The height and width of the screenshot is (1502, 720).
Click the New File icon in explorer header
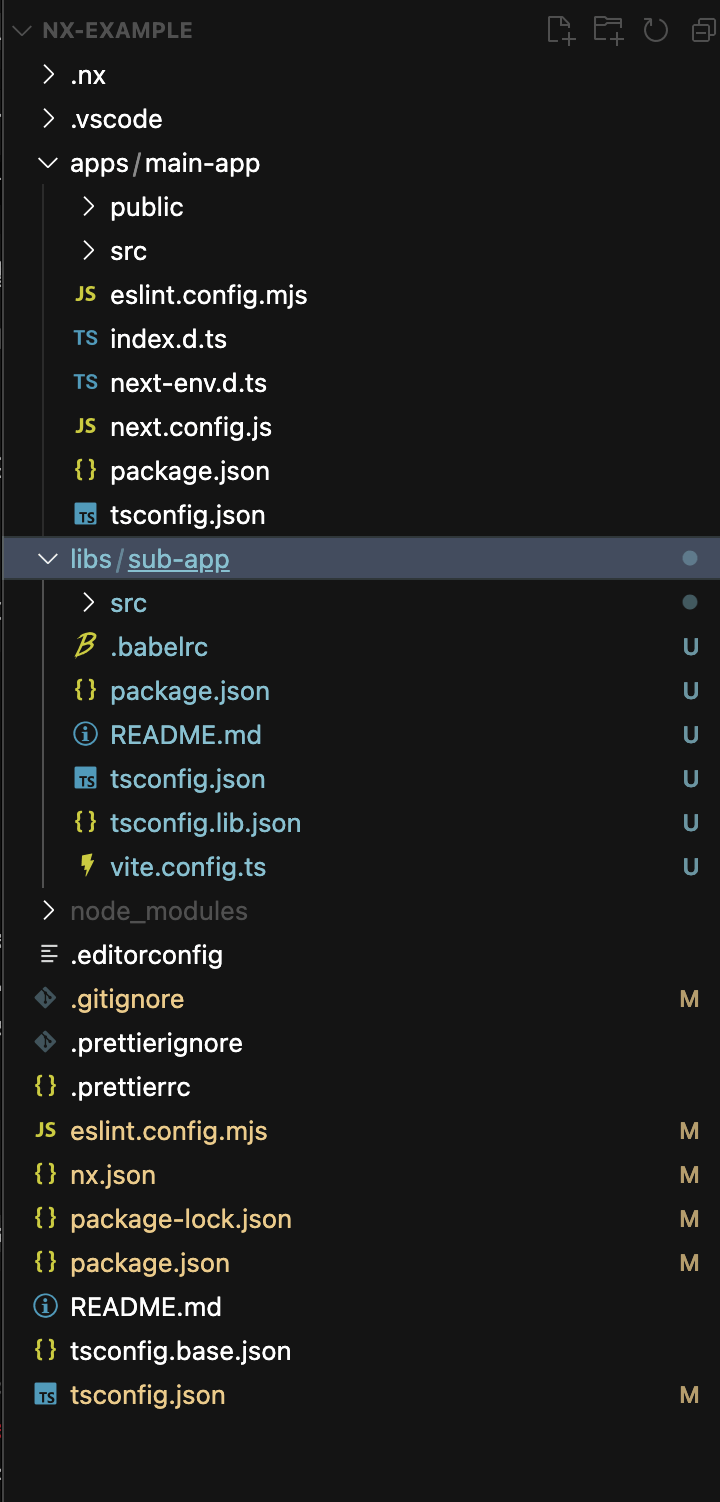(x=561, y=30)
